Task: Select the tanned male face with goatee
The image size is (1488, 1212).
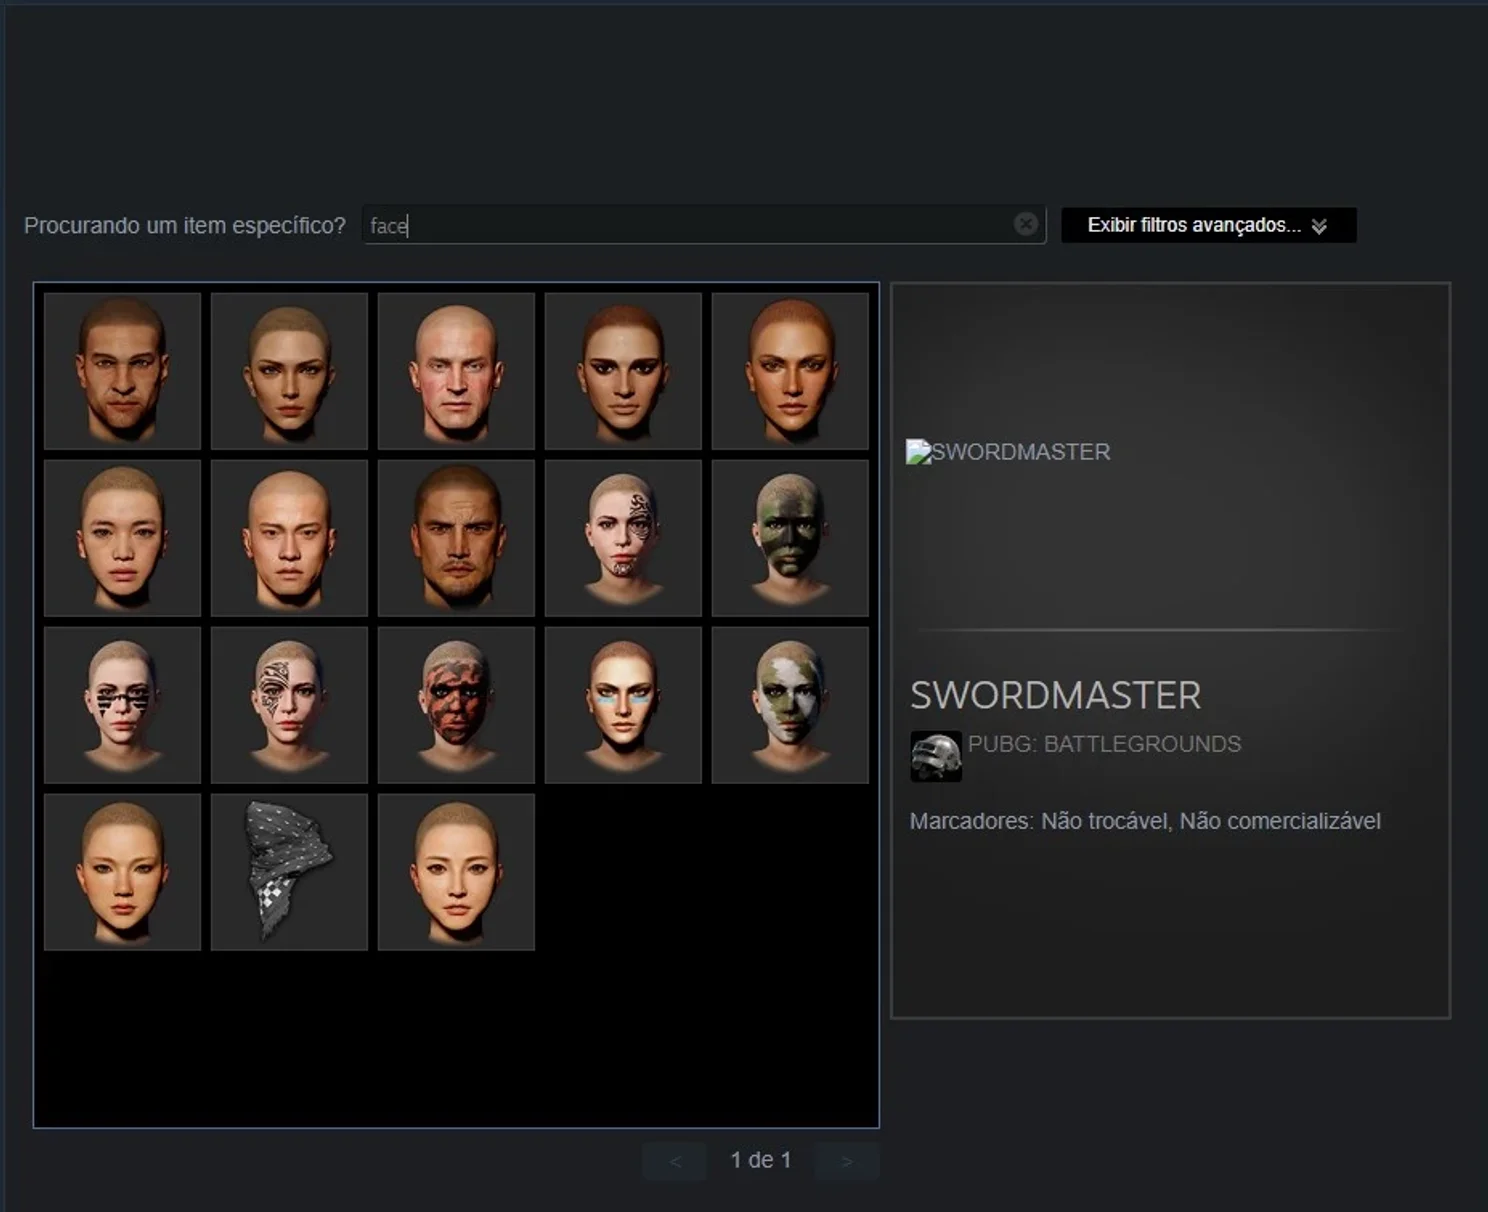Action: point(456,538)
